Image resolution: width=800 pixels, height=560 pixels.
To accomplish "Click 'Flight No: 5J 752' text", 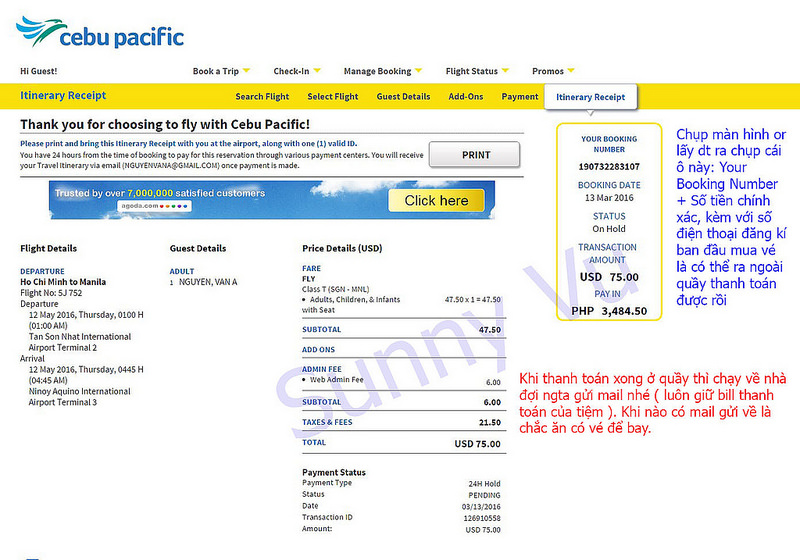I will tap(51, 293).
